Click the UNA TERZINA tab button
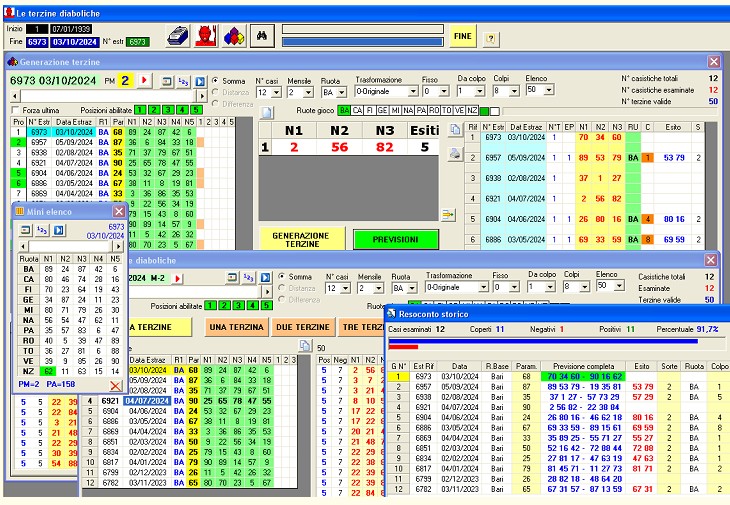The height and width of the screenshot is (505, 730). 236,327
